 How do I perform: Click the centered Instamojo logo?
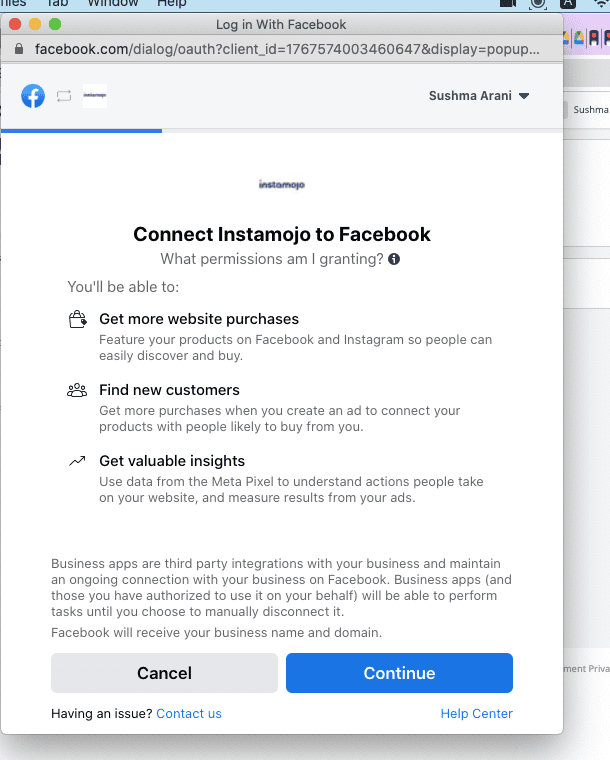pyautogui.click(x=282, y=185)
